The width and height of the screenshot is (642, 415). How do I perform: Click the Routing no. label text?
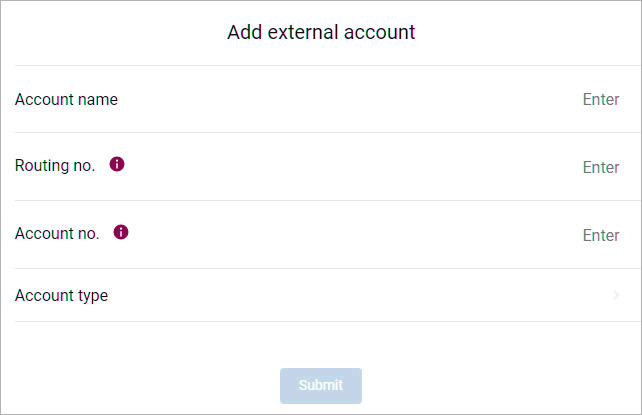(55, 166)
